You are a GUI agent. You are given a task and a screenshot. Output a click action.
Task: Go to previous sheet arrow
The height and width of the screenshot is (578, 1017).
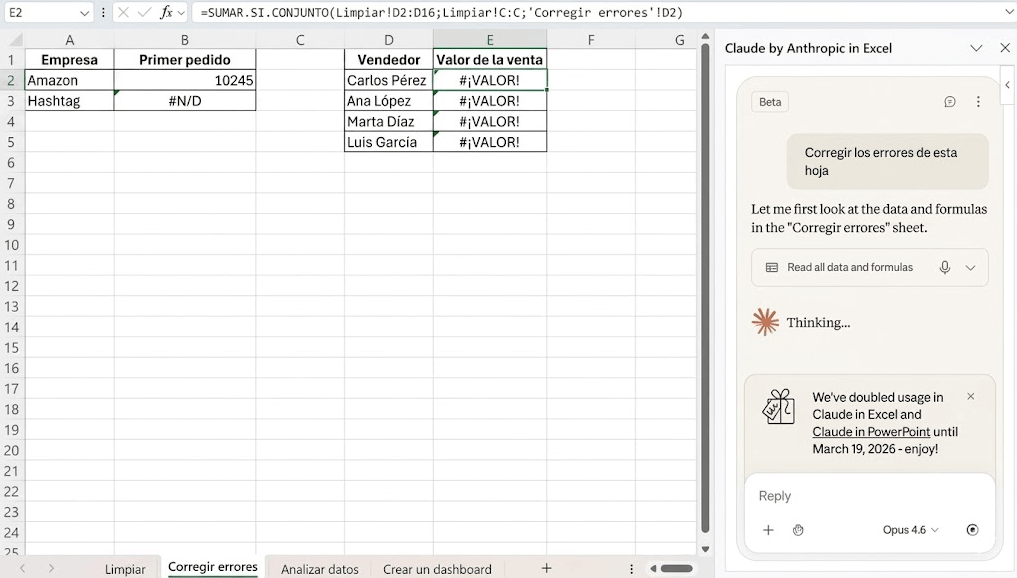[x=23, y=568]
